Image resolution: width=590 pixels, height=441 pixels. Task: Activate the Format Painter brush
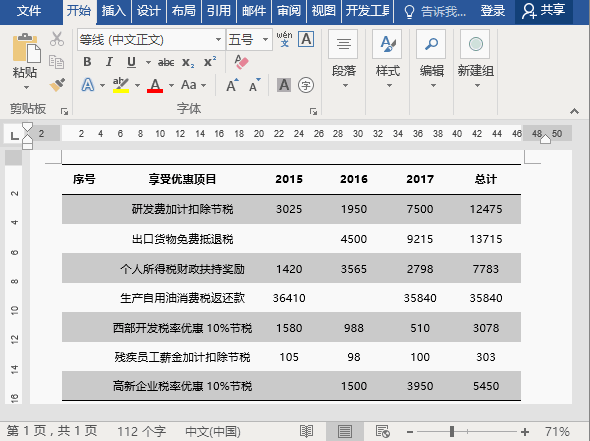(x=57, y=85)
